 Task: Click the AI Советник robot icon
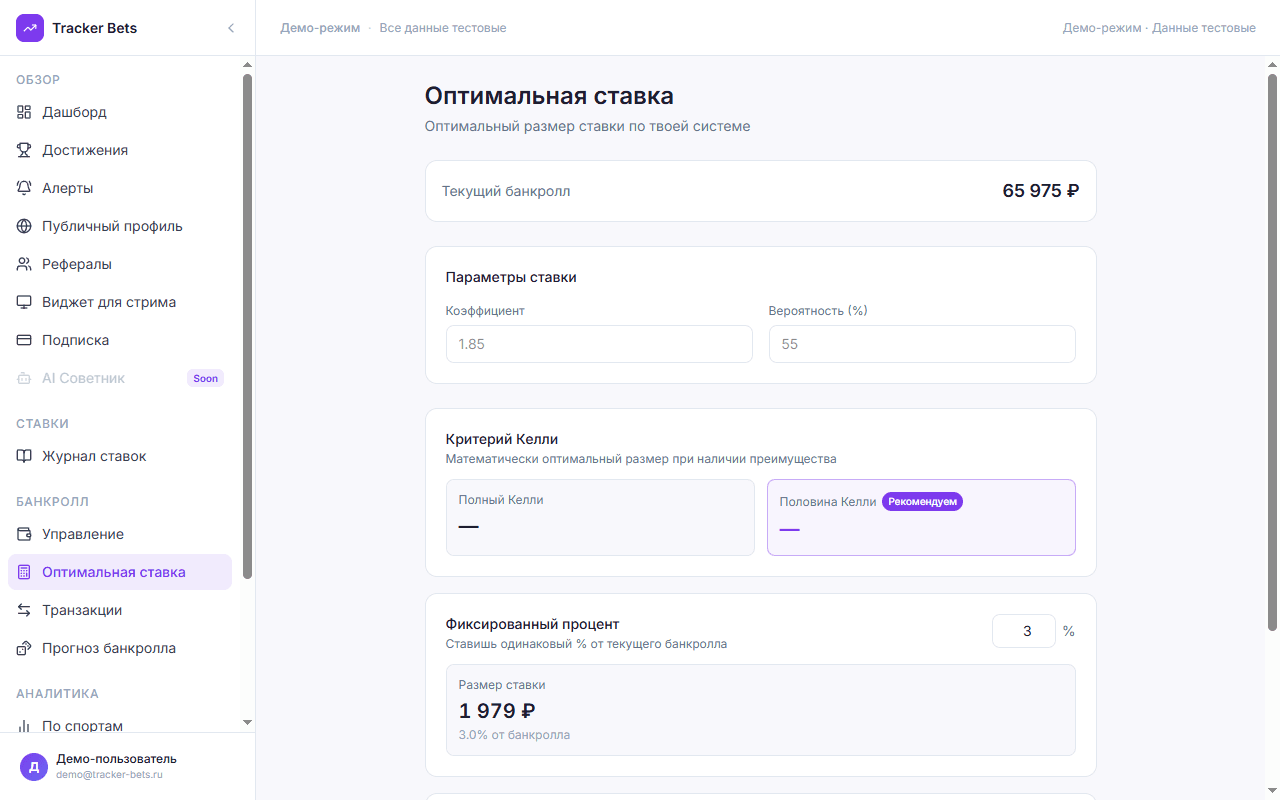tap(24, 378)
